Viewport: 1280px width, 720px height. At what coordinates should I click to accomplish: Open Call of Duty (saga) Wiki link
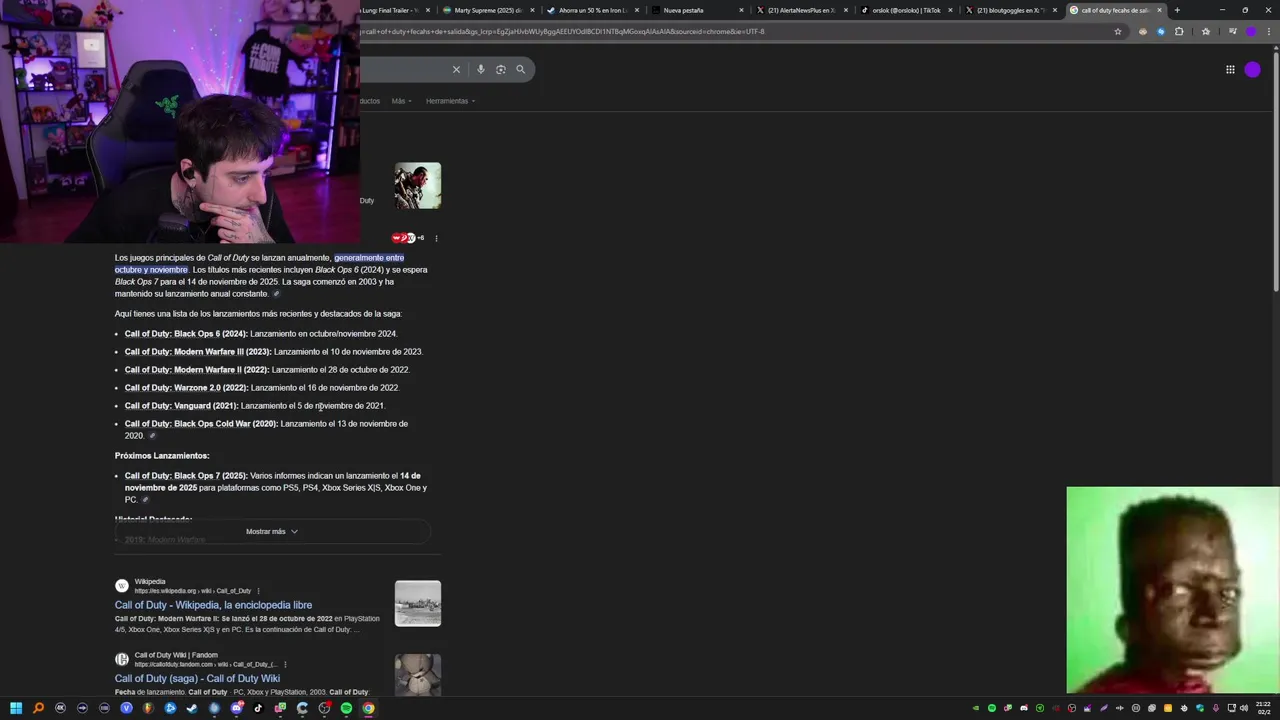point(197,678)
